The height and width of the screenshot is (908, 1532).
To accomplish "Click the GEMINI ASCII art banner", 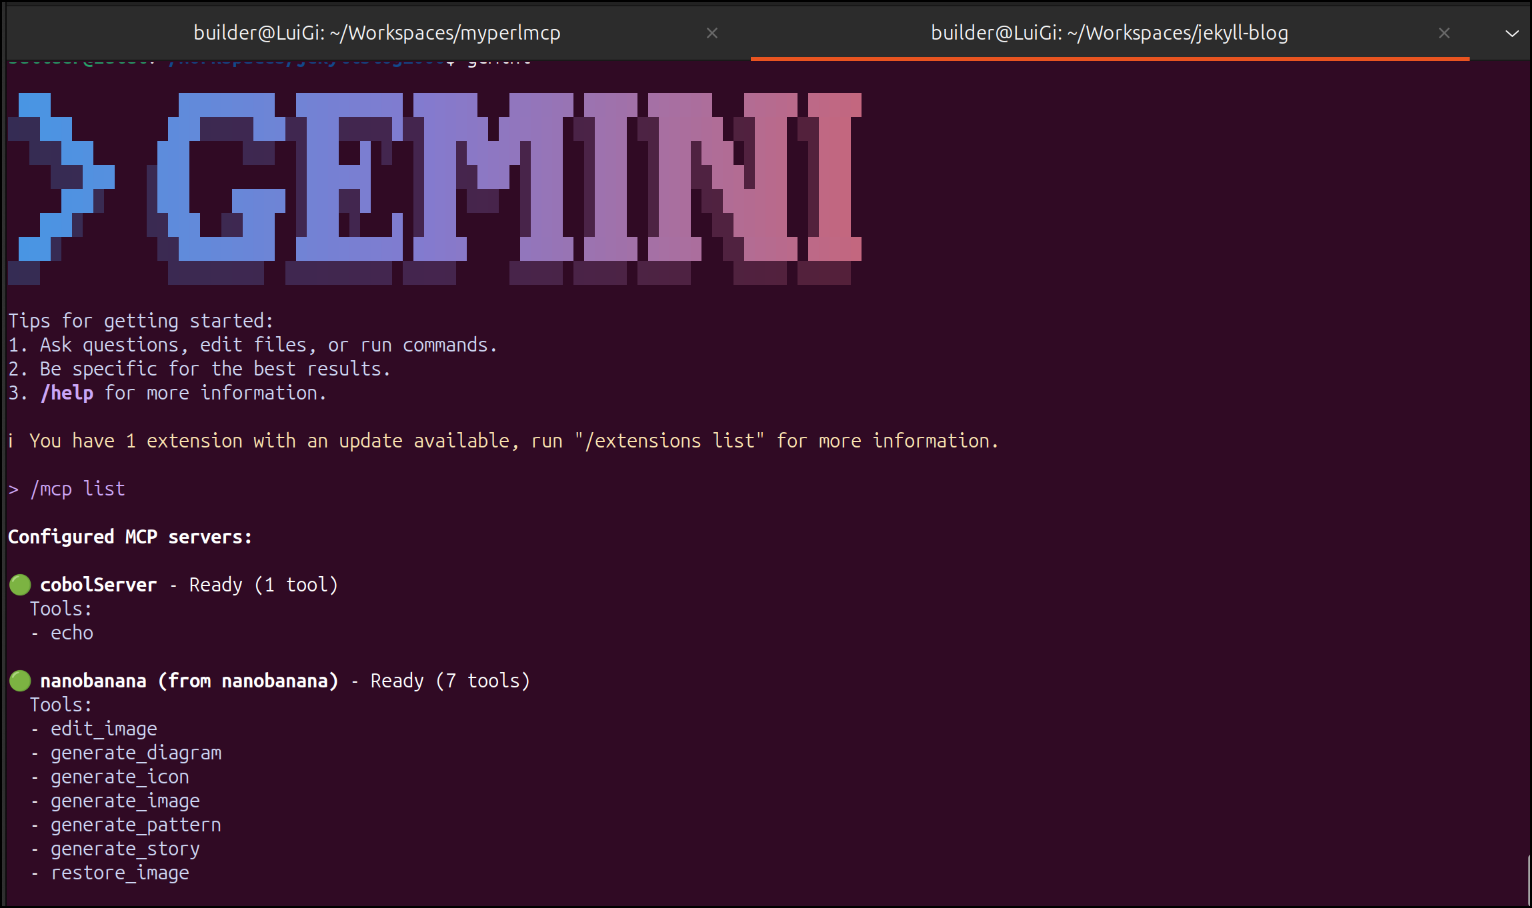I will [510, 178].
